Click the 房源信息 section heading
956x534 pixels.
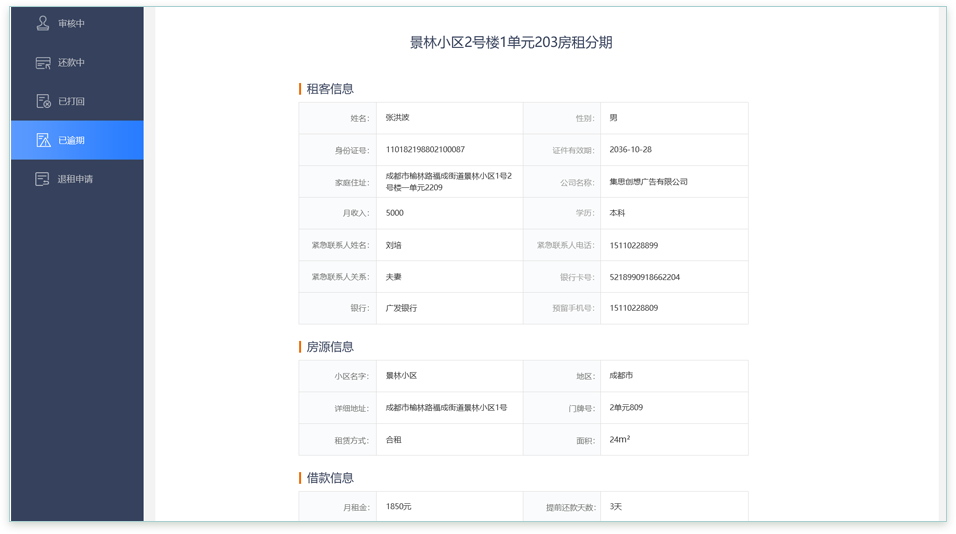point(329,347)
